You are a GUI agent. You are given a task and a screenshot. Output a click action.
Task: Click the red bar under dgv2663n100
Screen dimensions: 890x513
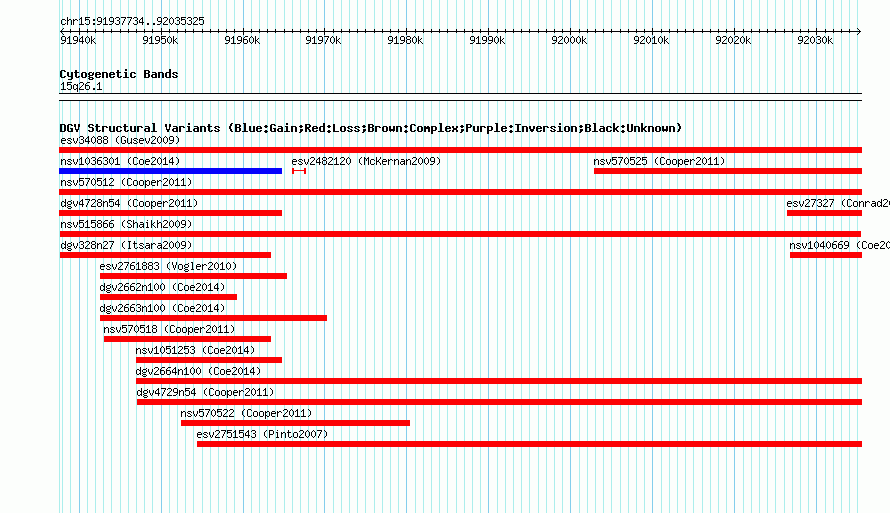213,318
